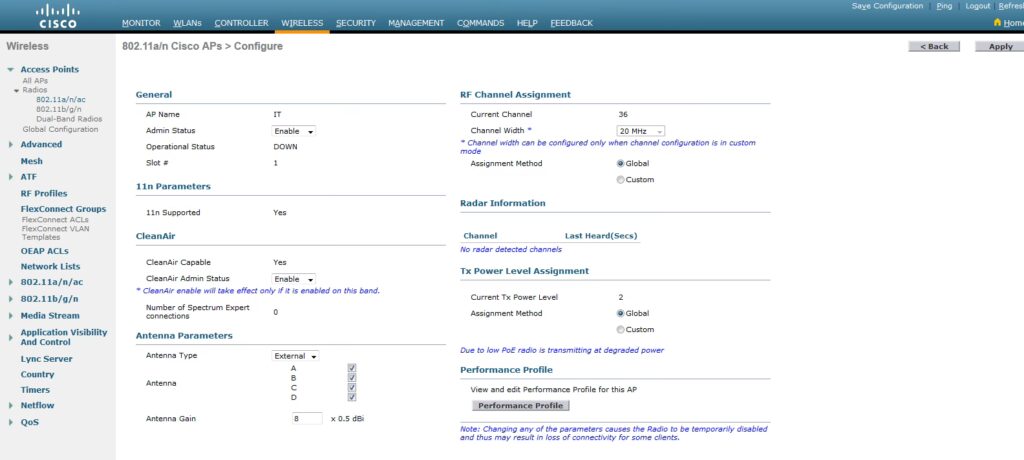Uncheck the Antenna C checkbox
This screenshot has width=1024, height=460.
click(352, 388)
